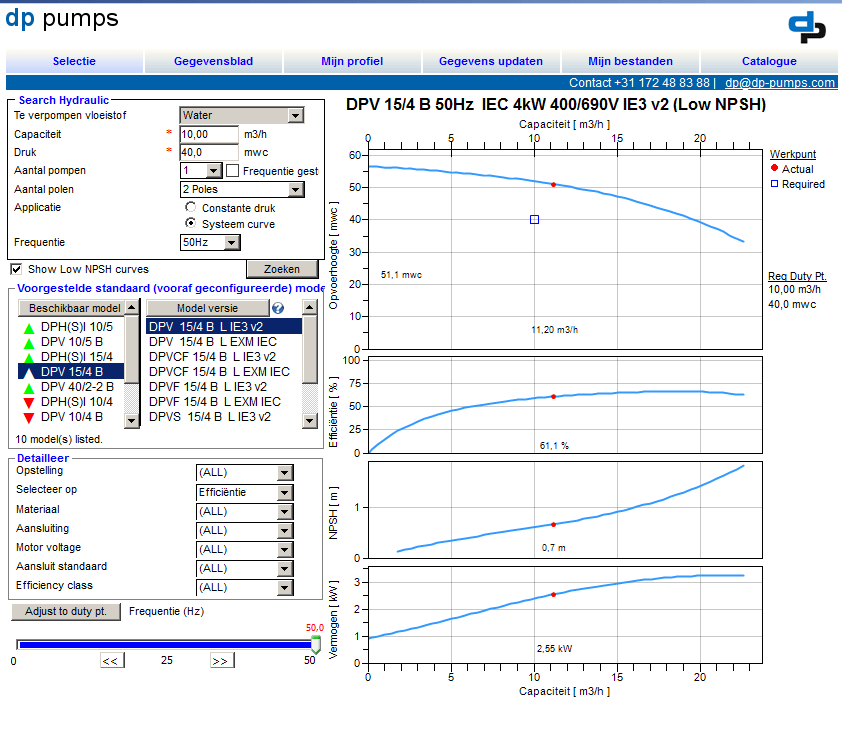
Task: Click the Adjust to duty pt. button
Action: pos(66,611)
